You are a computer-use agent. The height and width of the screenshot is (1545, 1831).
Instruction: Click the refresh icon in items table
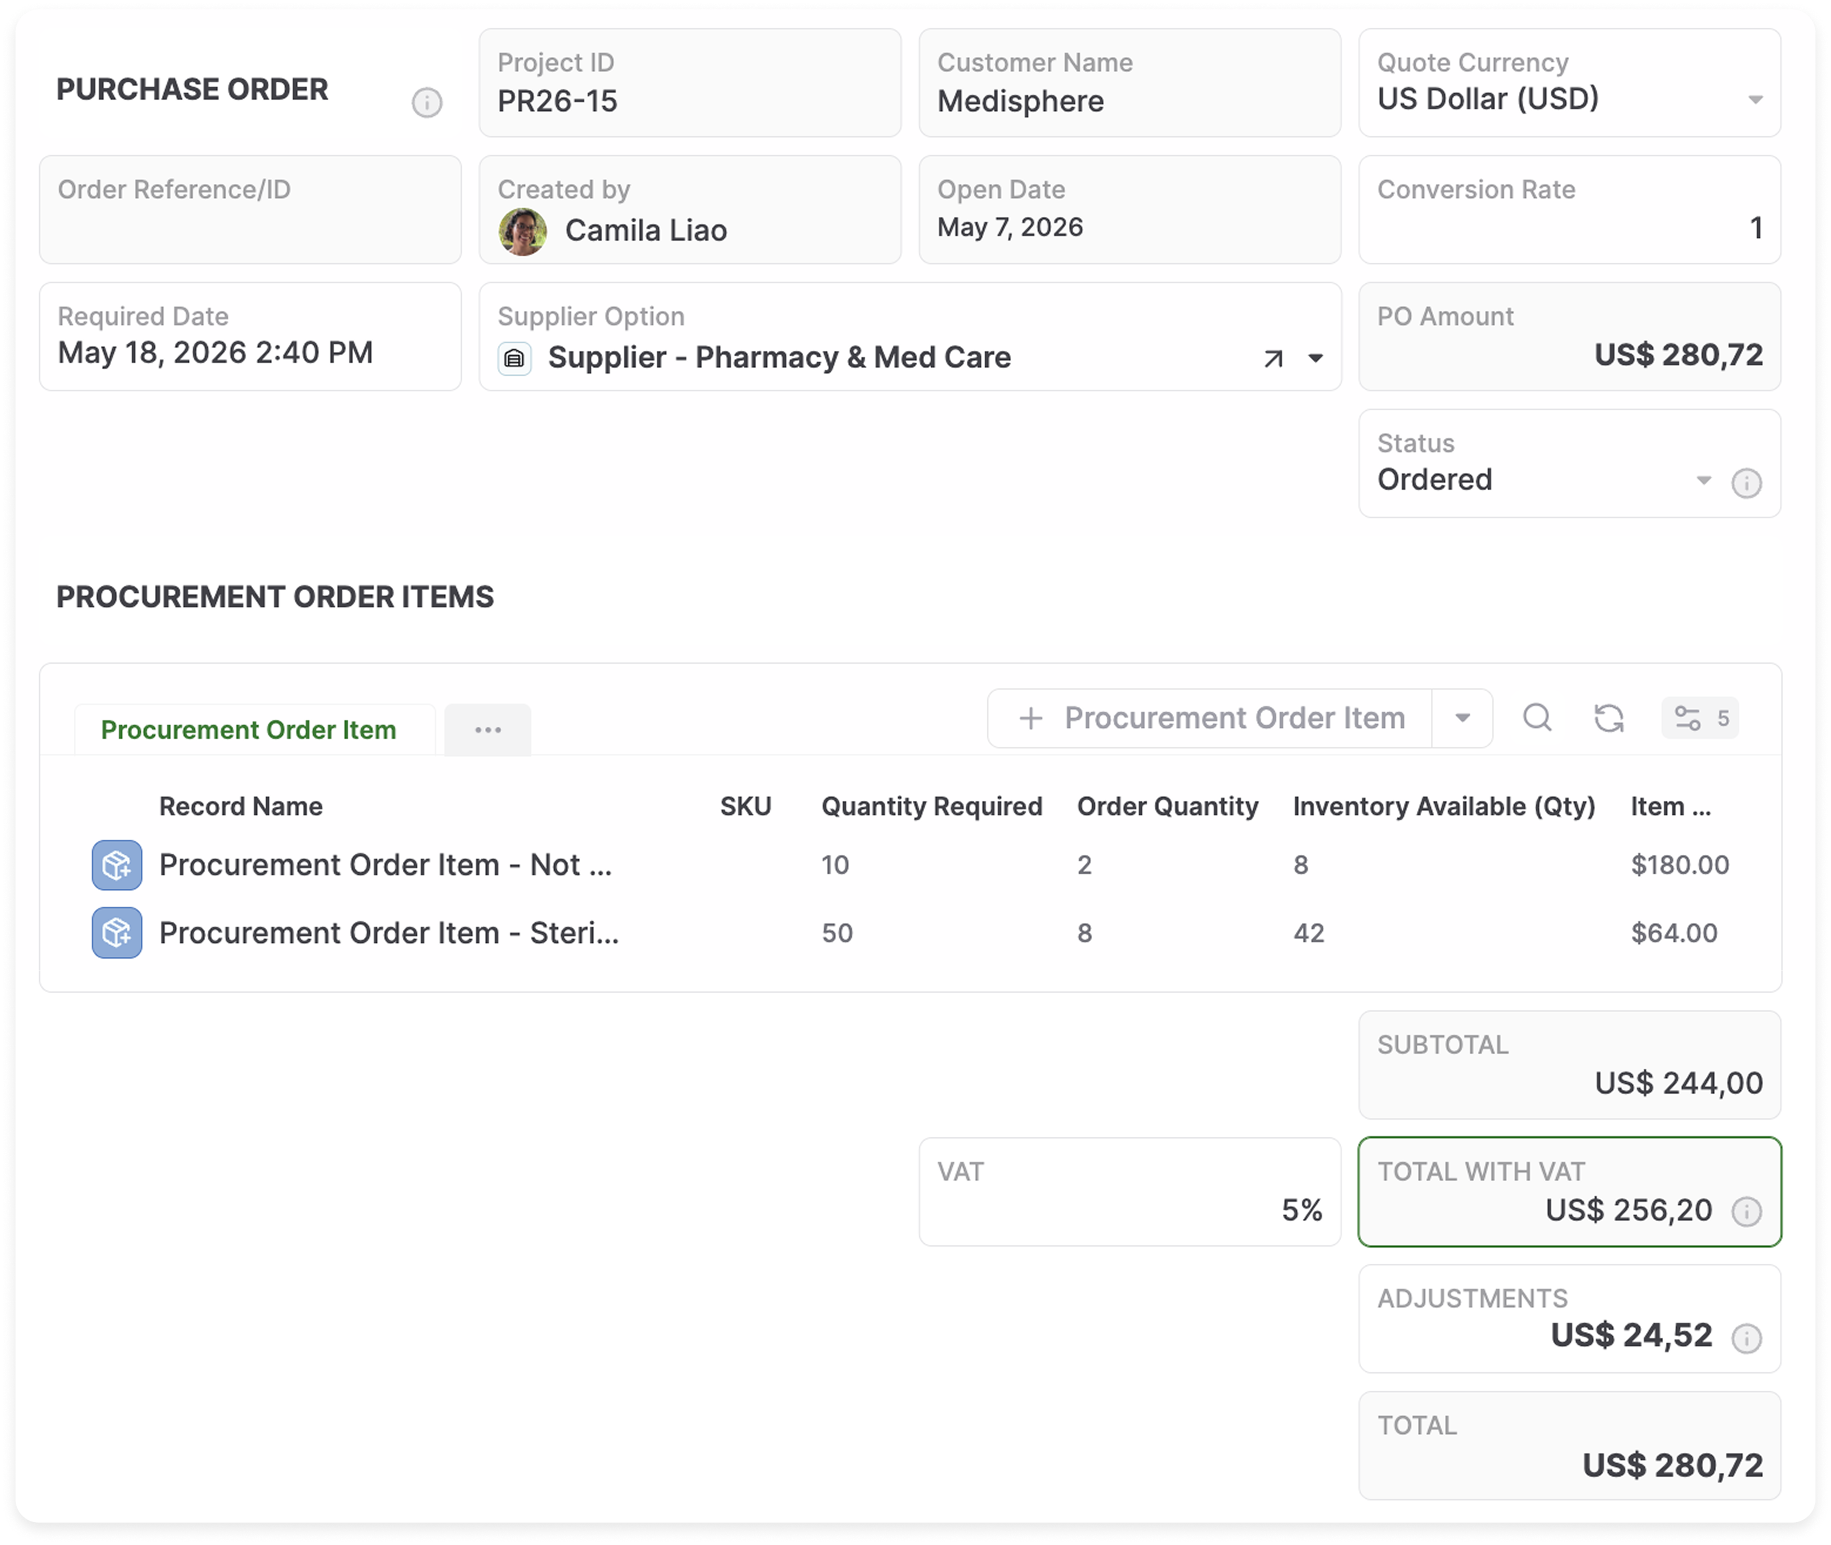point(1609,718)
